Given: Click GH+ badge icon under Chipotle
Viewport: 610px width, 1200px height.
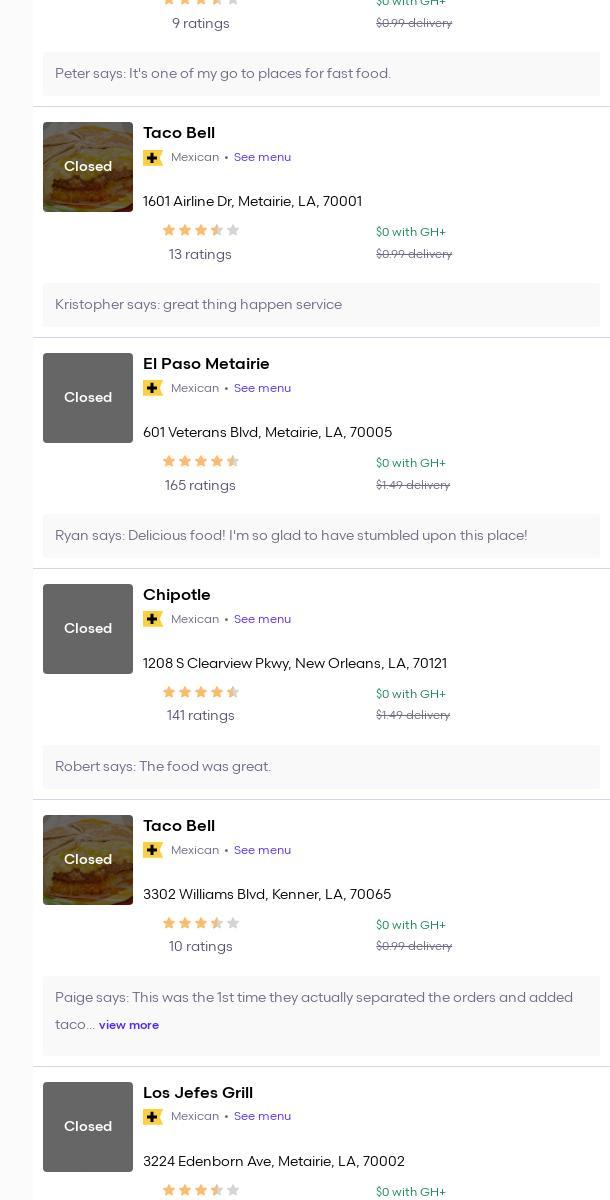Looking at the screenshot, I should 153,620.
